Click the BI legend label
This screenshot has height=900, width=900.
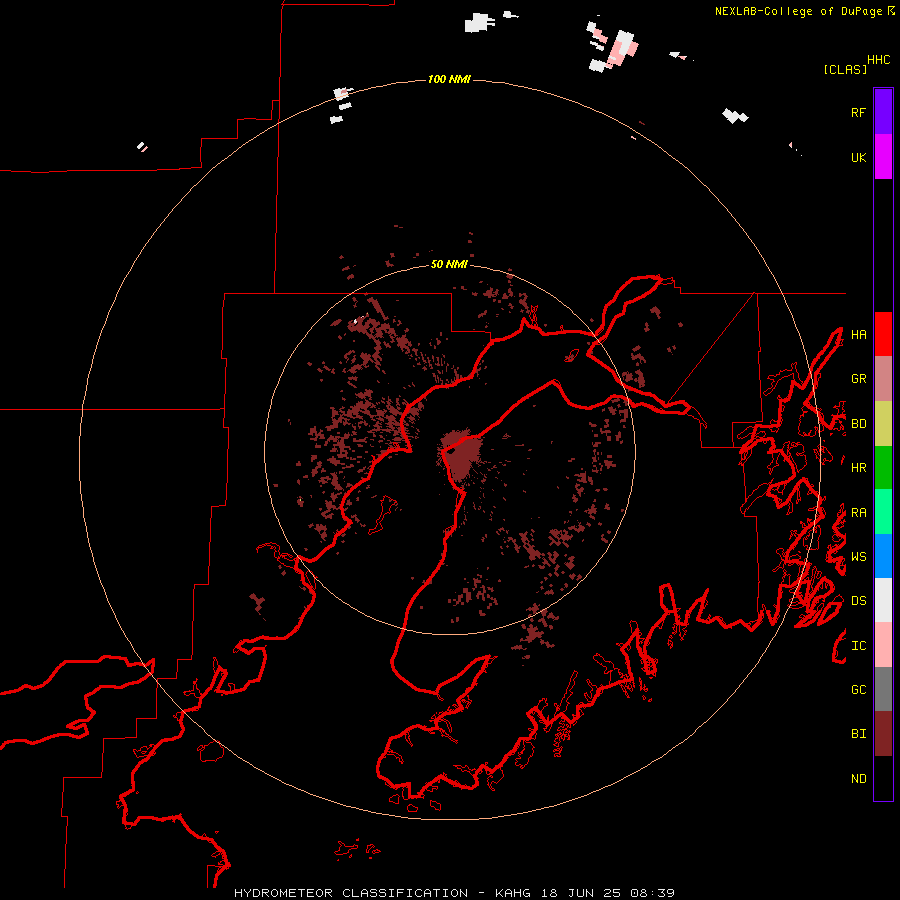pyautogui.click(x=858, y=734)
